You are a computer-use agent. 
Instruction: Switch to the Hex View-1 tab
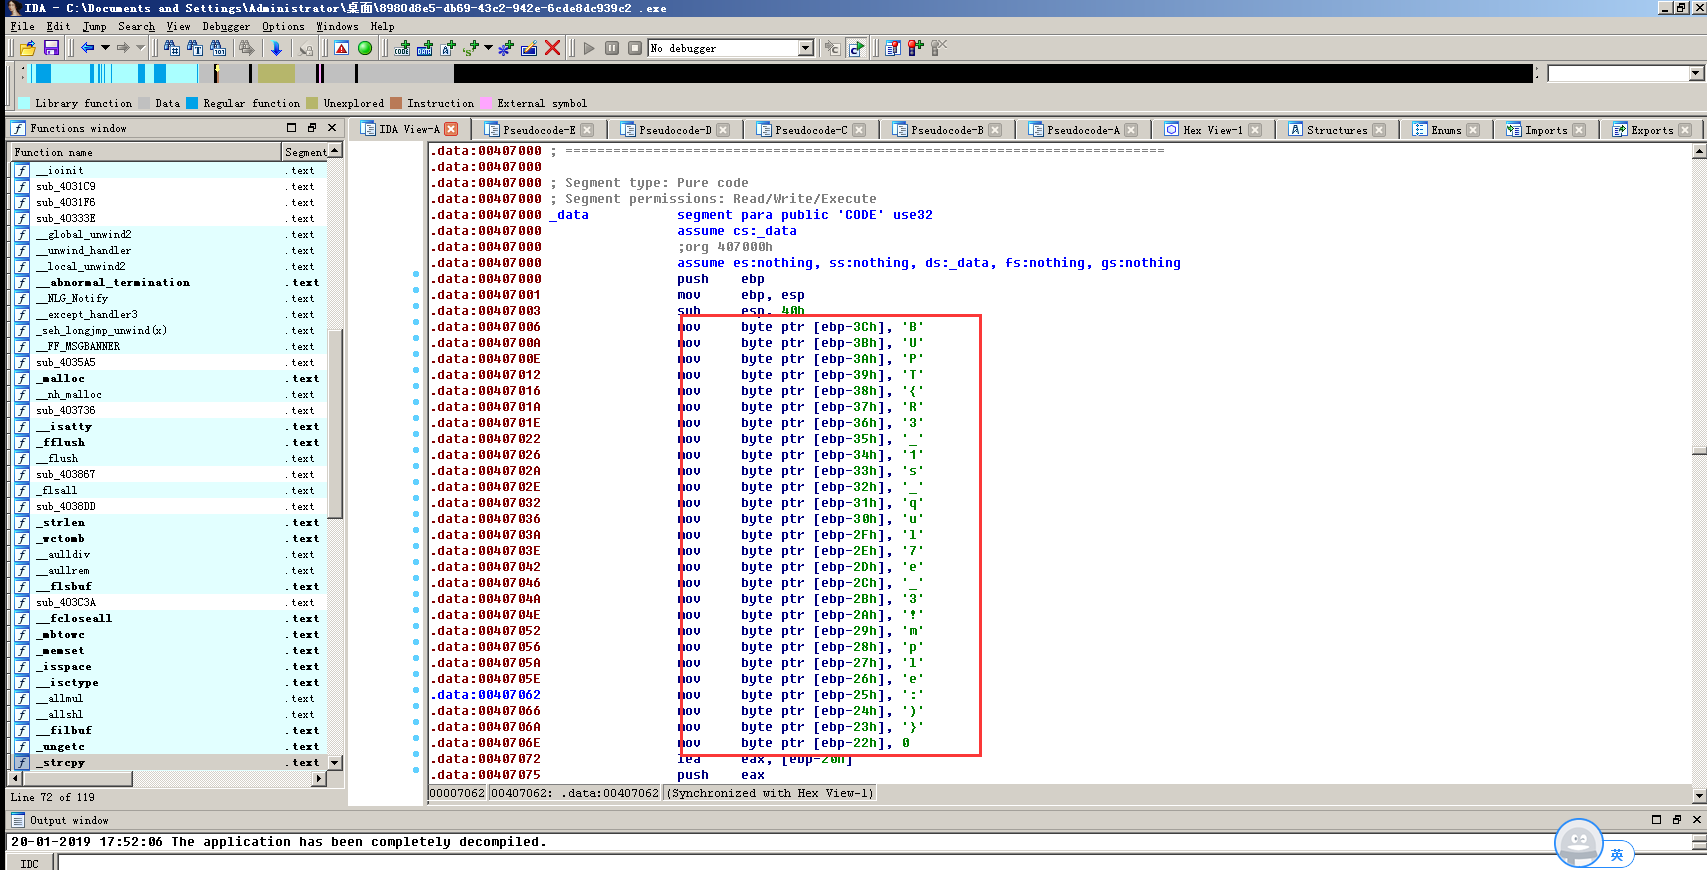coord(1212,130)
